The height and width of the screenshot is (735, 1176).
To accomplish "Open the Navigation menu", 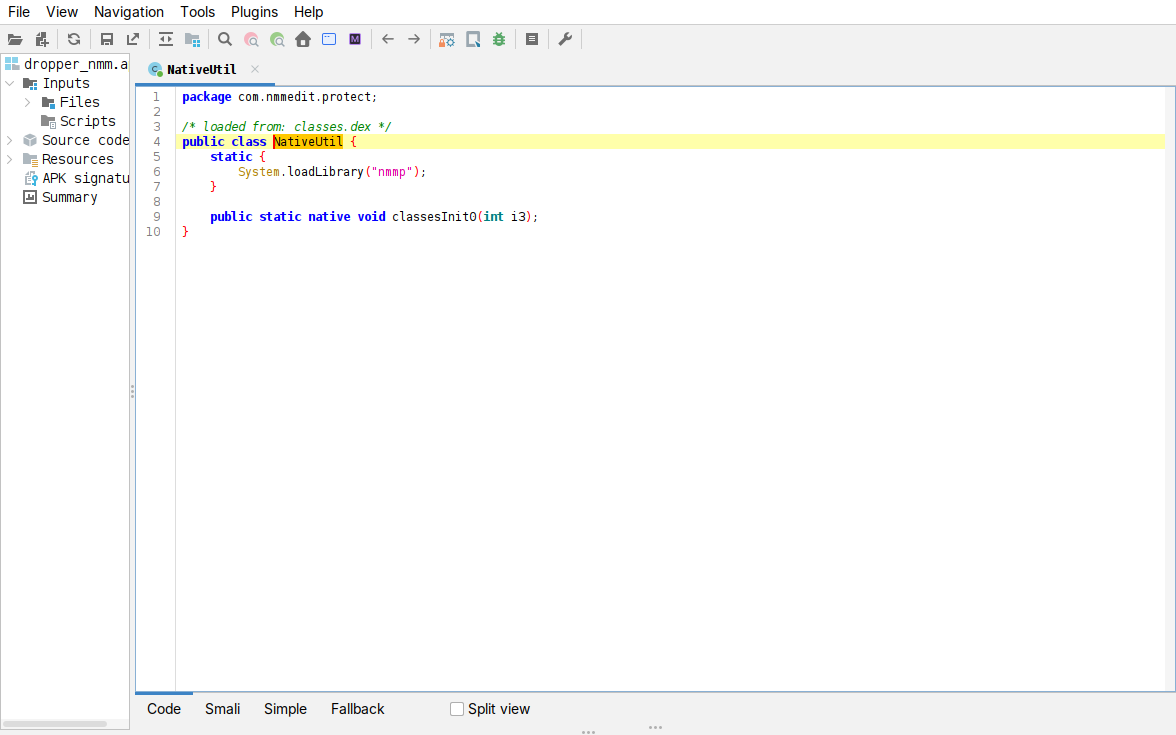I will tap(129, 12).
